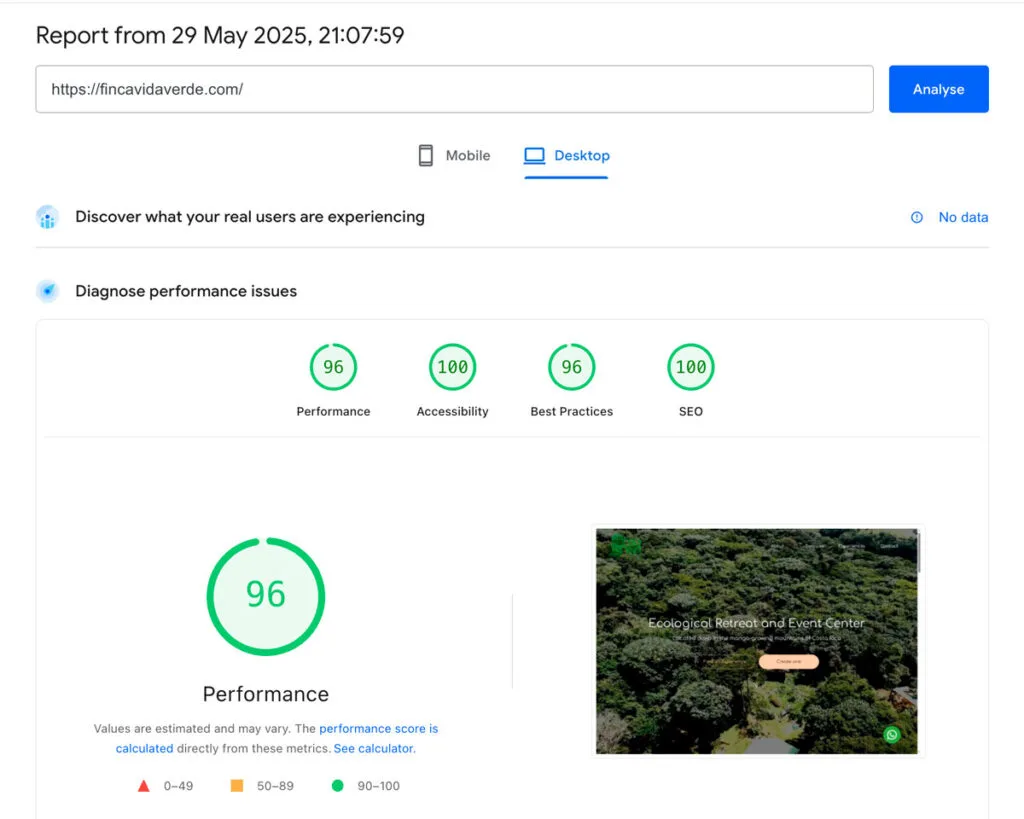Switch to the Mobile tab
This screenshot has width=1024, height=819.
tap(455, 155)
